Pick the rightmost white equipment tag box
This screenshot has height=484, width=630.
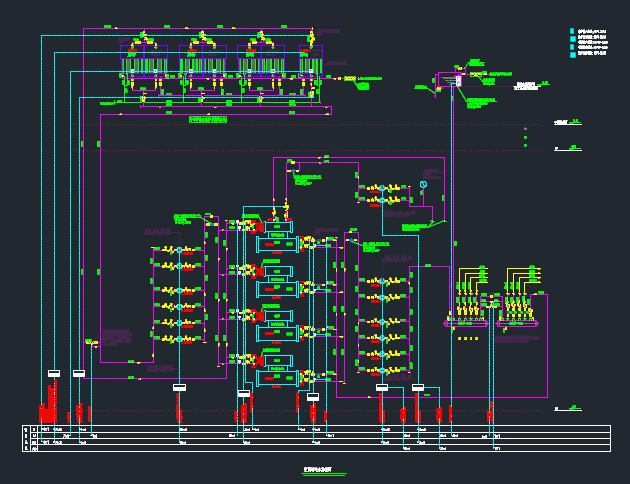(x=418, y=387)
